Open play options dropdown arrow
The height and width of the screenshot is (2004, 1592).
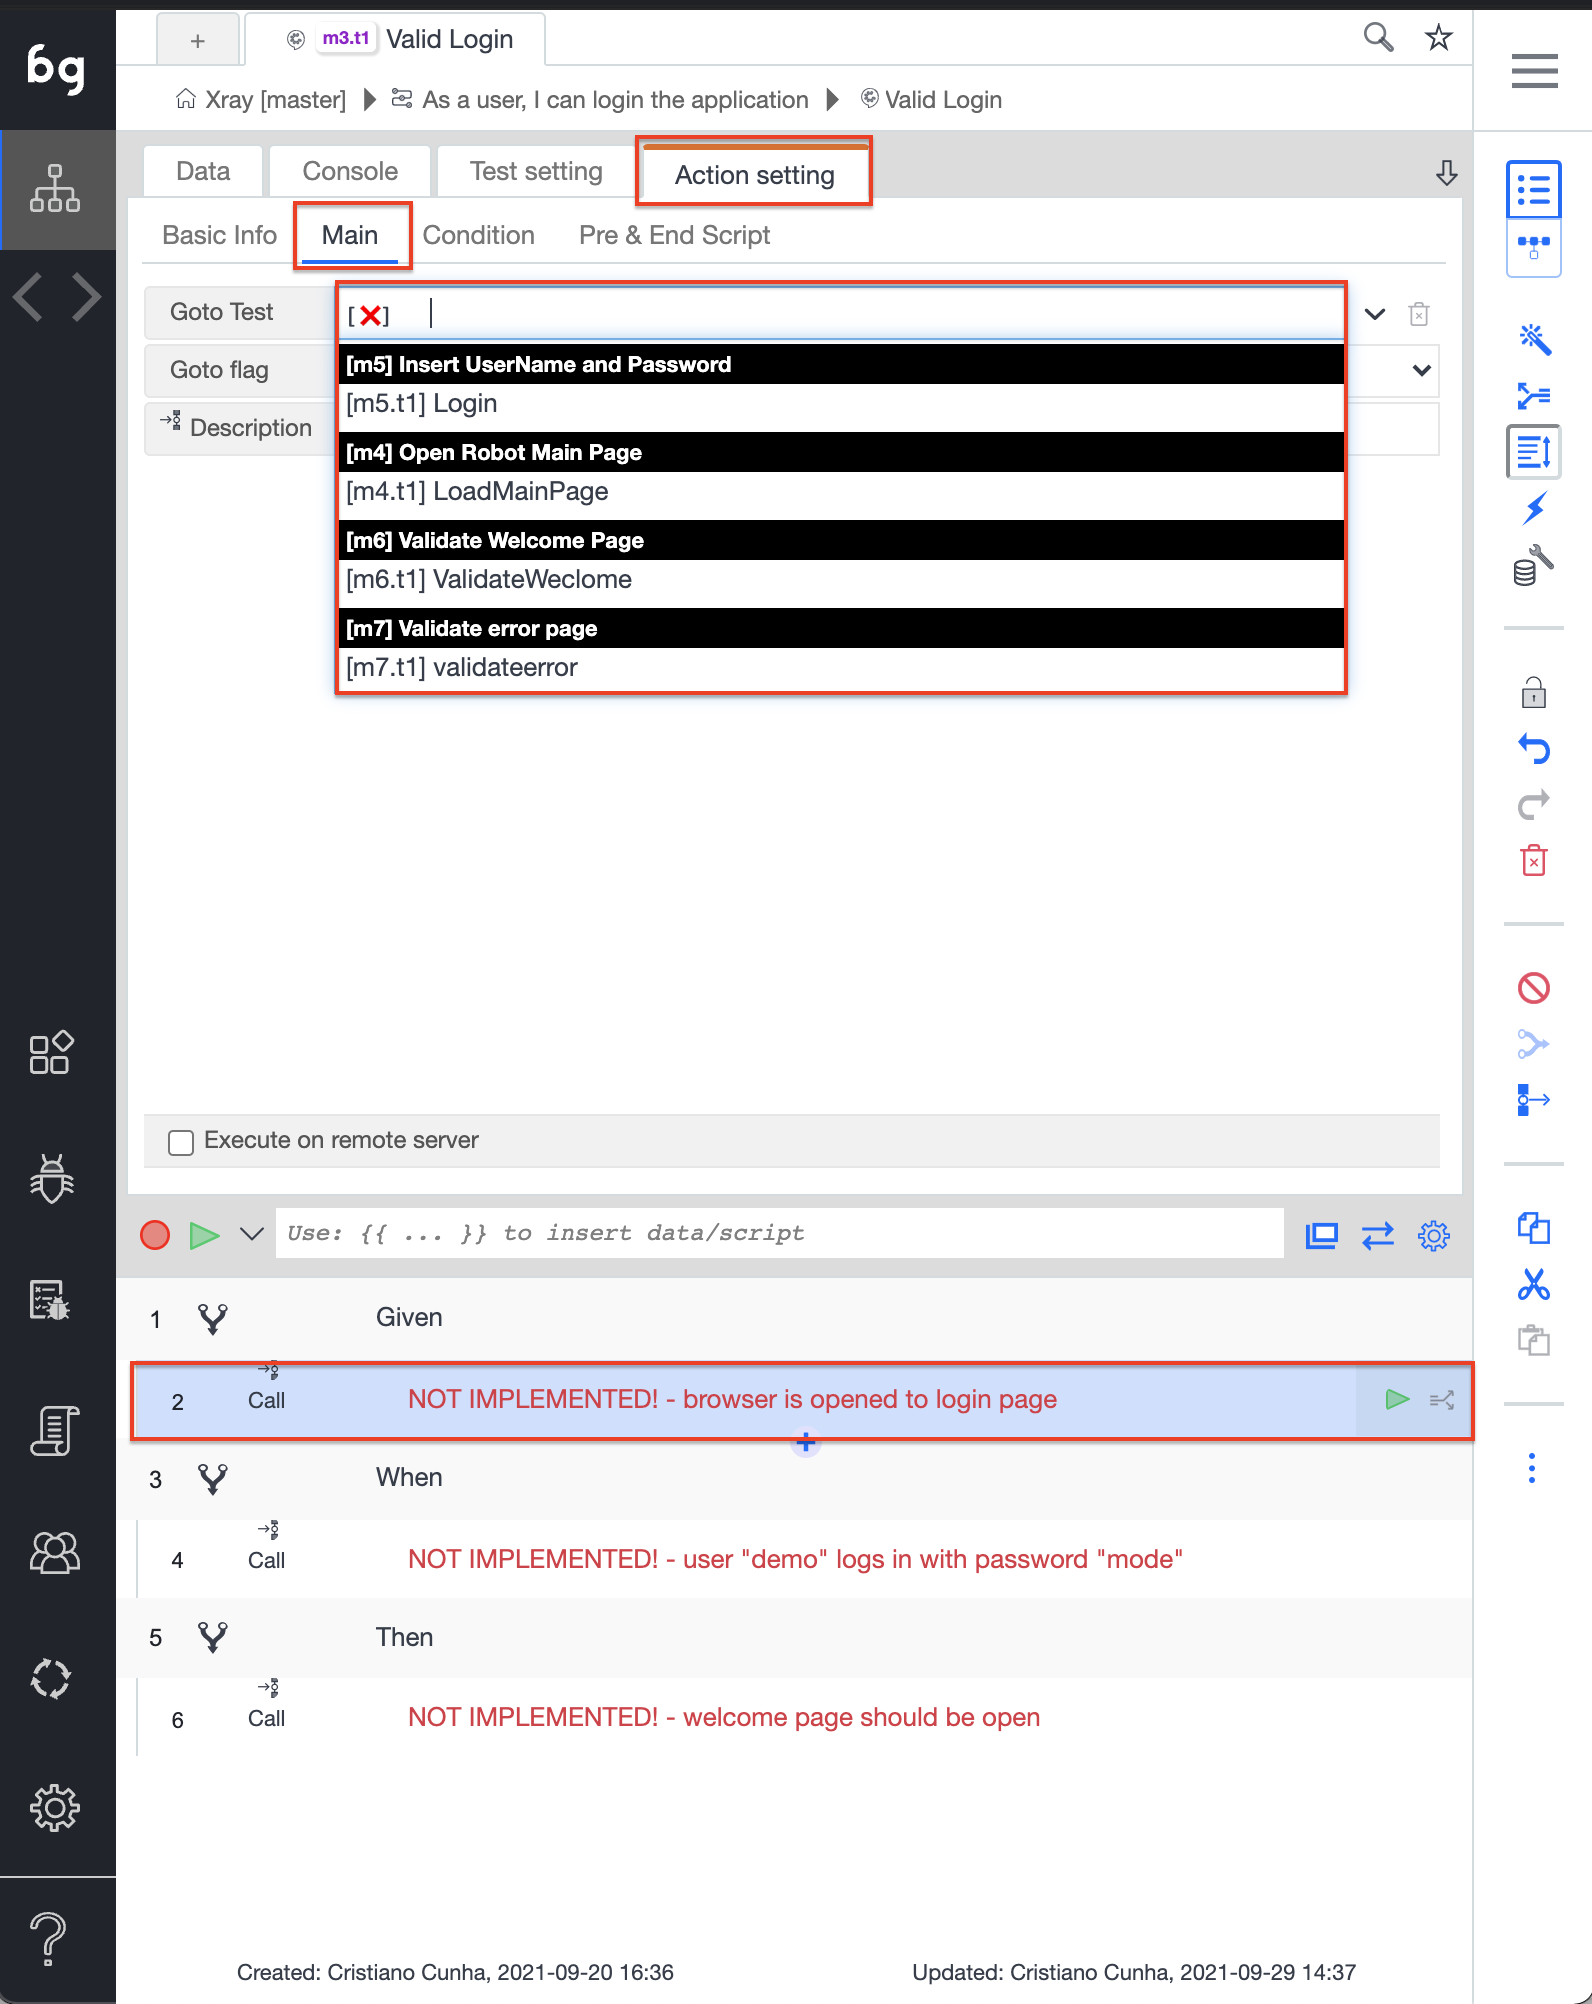point(252,1234)
